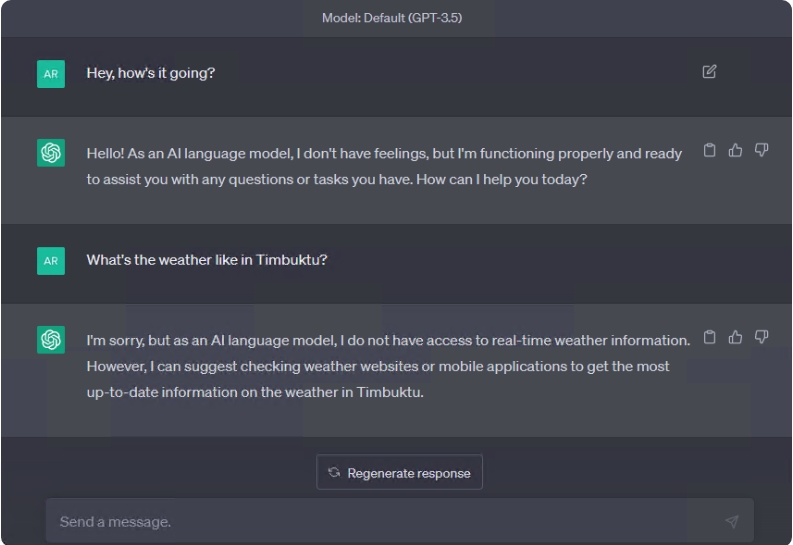This screenshot has height=545, width=793.
Task: Click the AR user avatar beside first message
Action: (51, 74)
